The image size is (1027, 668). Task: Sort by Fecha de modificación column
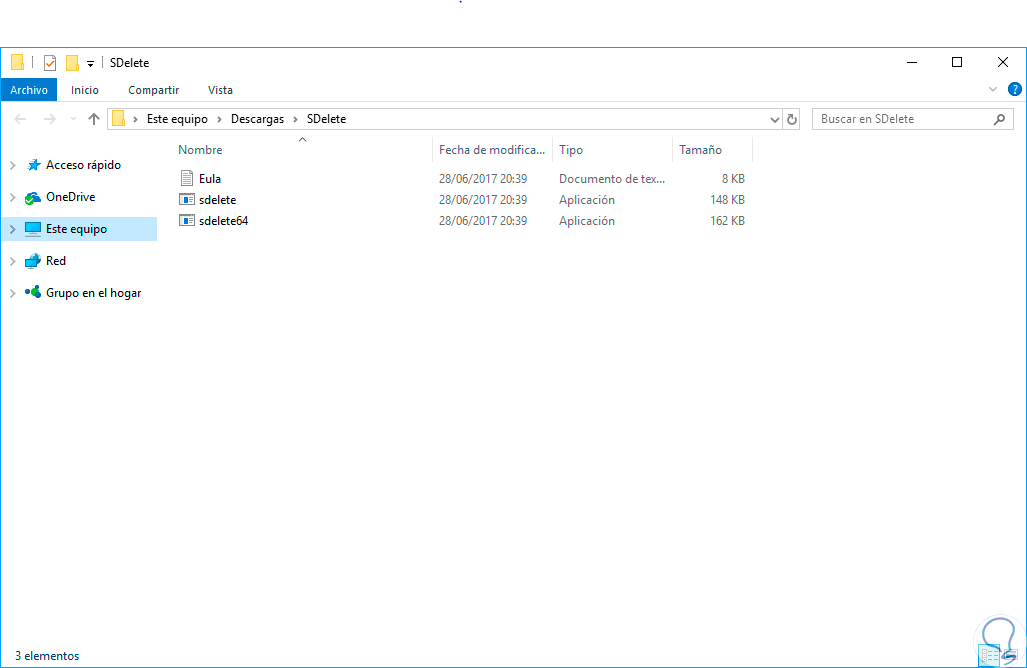tap(493, 149)
